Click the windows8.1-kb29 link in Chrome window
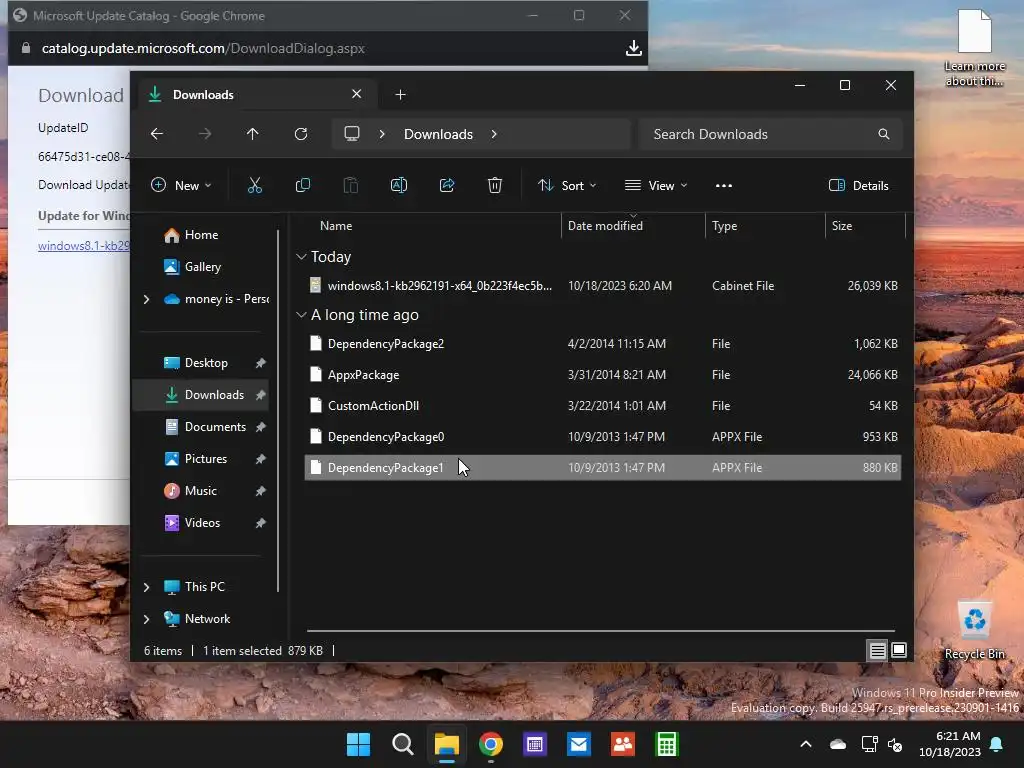This screenshot has width=1024, height=768. (84, 246)
